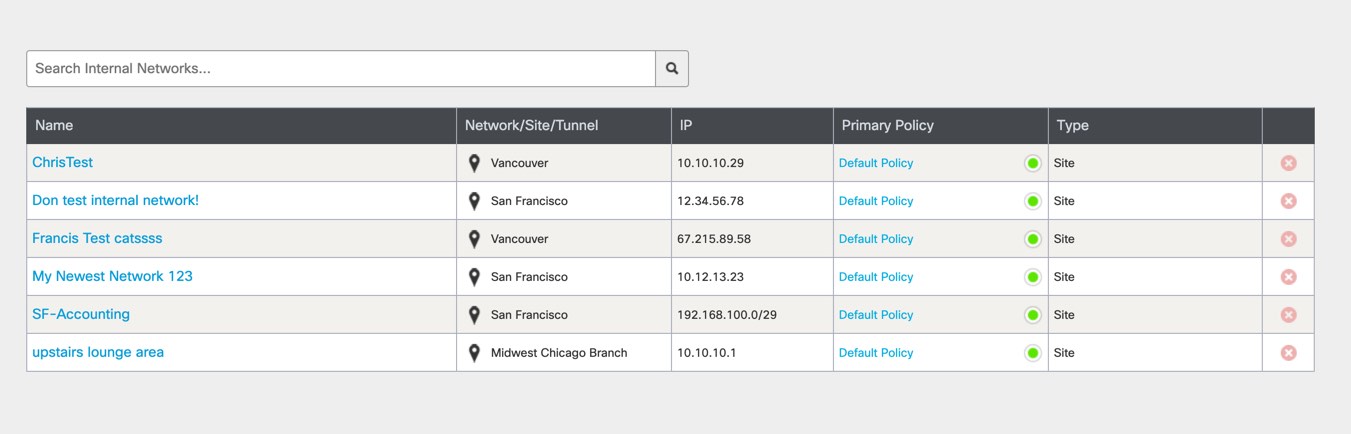Open Francis Test catssss network details

(x=97, y=238)
